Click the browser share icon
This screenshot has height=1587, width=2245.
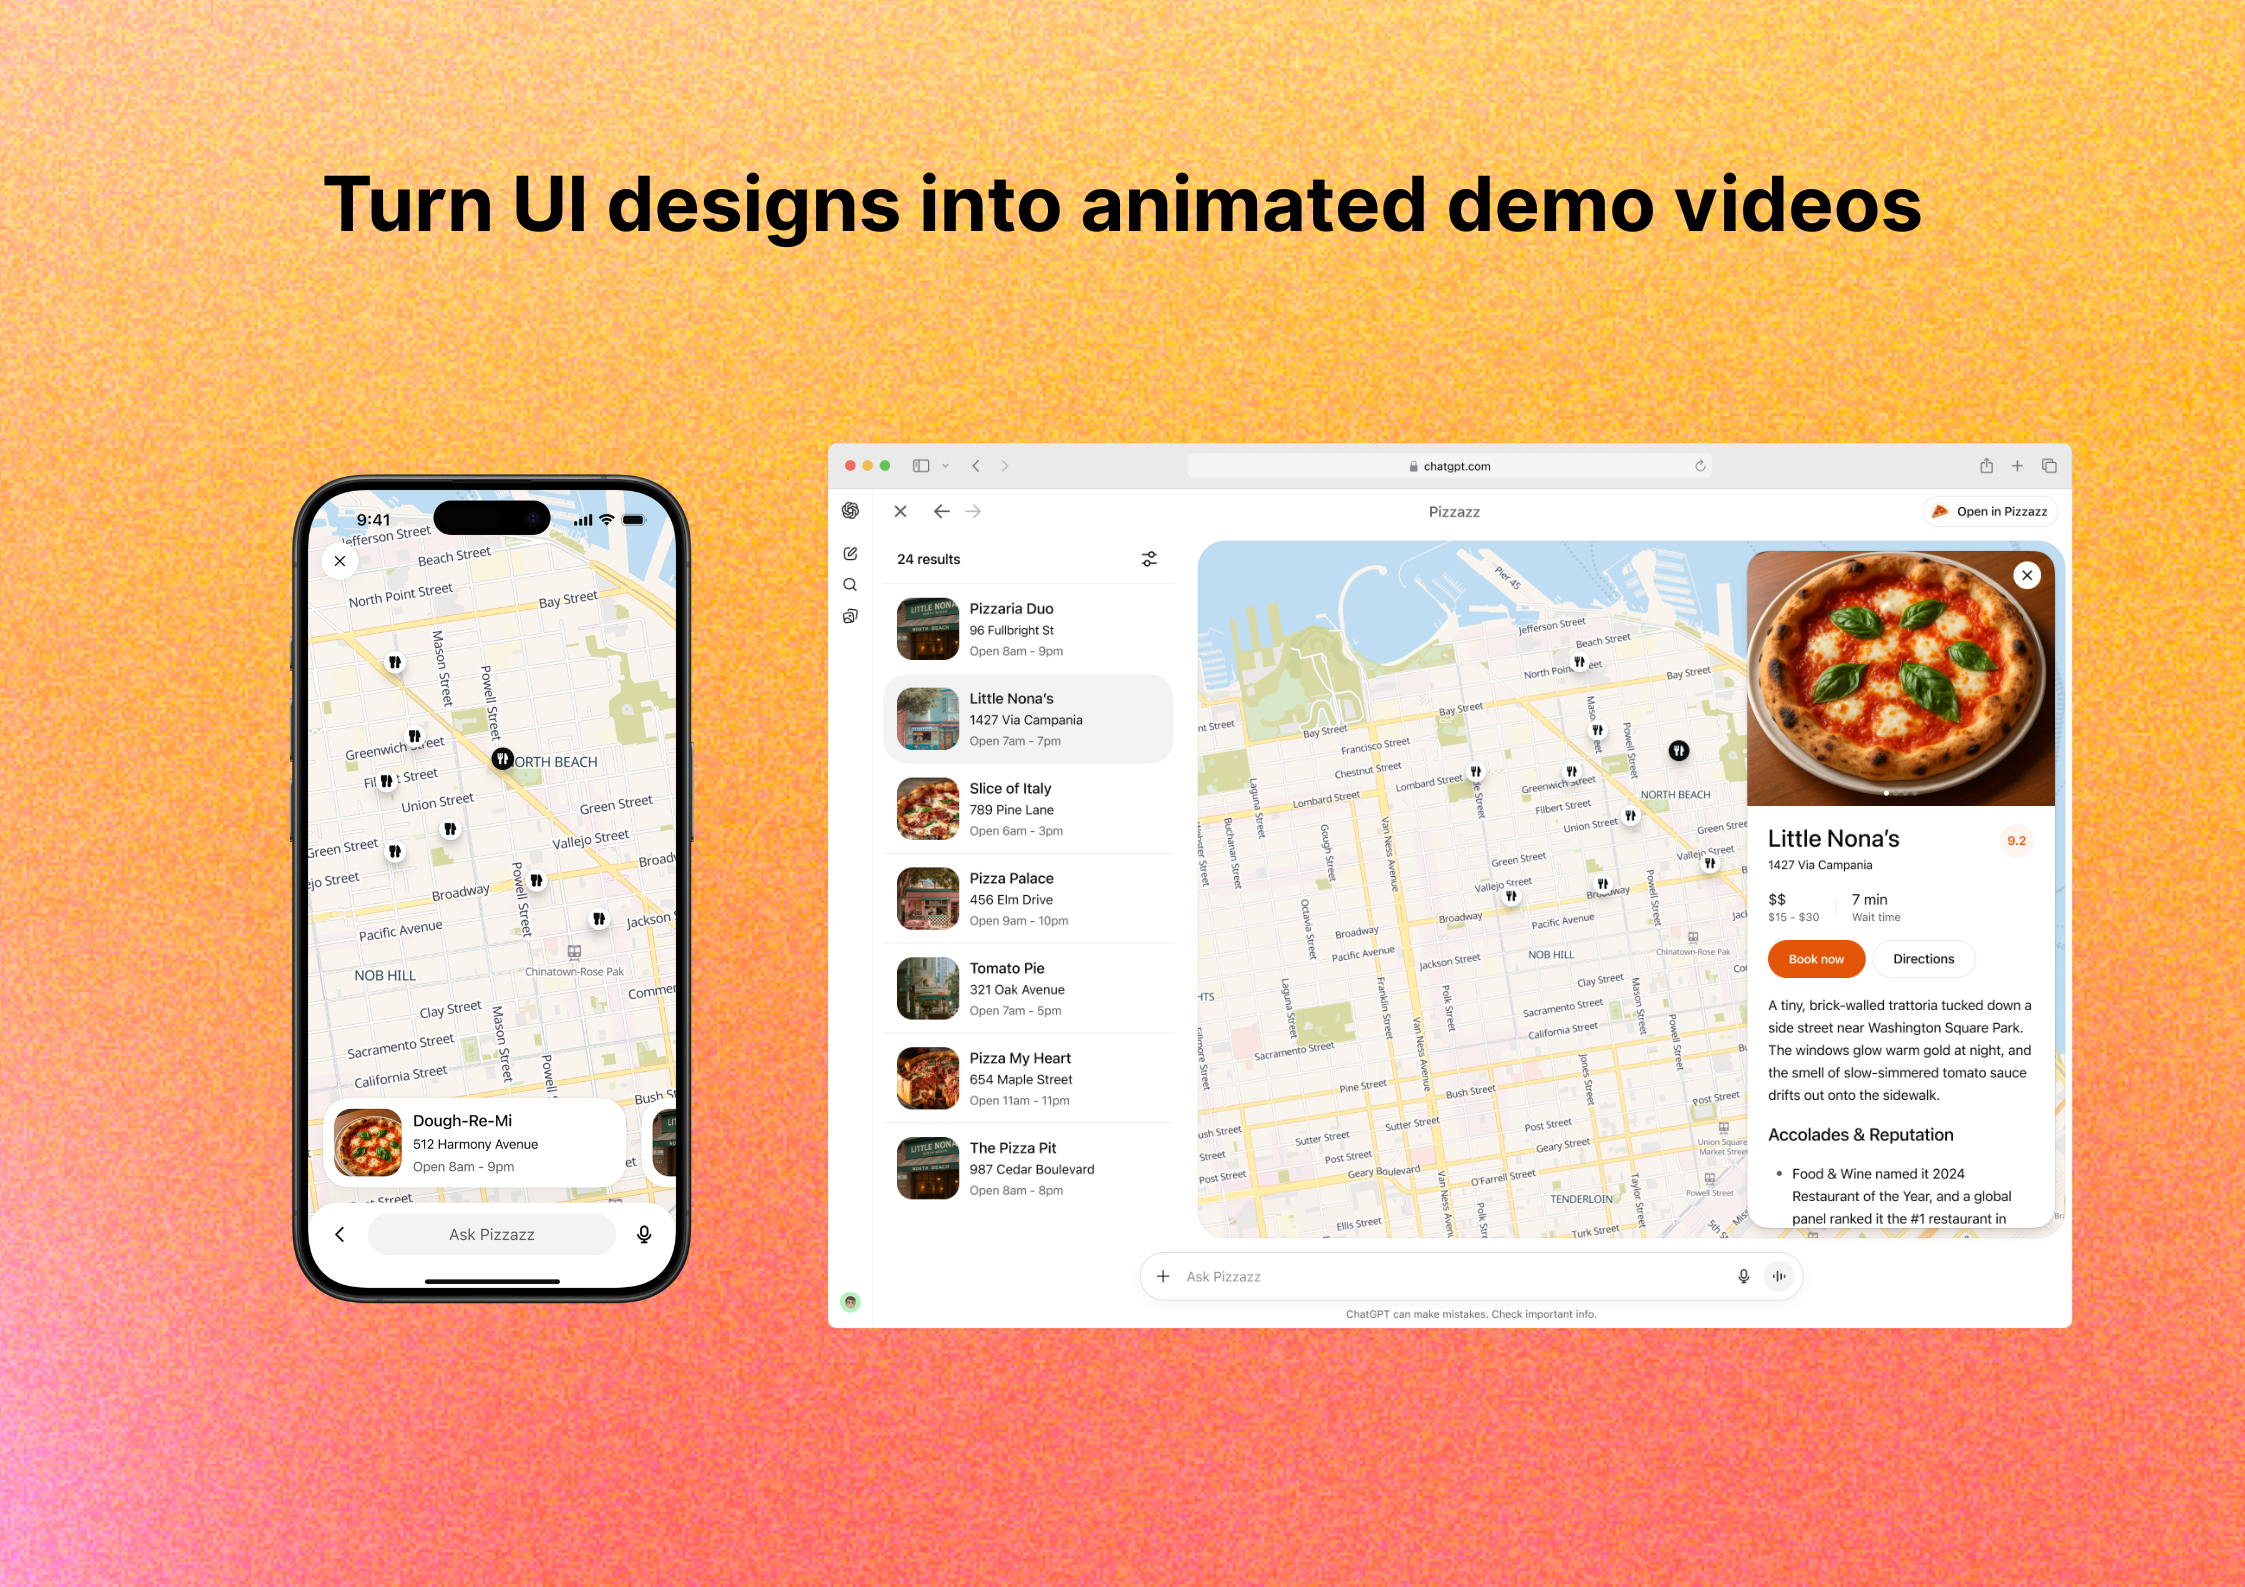tap(1986, 466)
